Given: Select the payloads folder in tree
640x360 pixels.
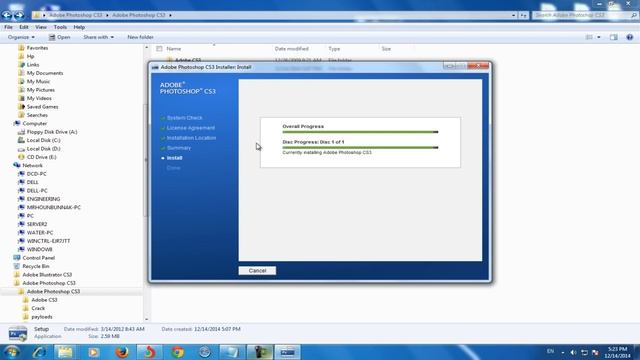Looking at the screenshot, I should (42, 317).
